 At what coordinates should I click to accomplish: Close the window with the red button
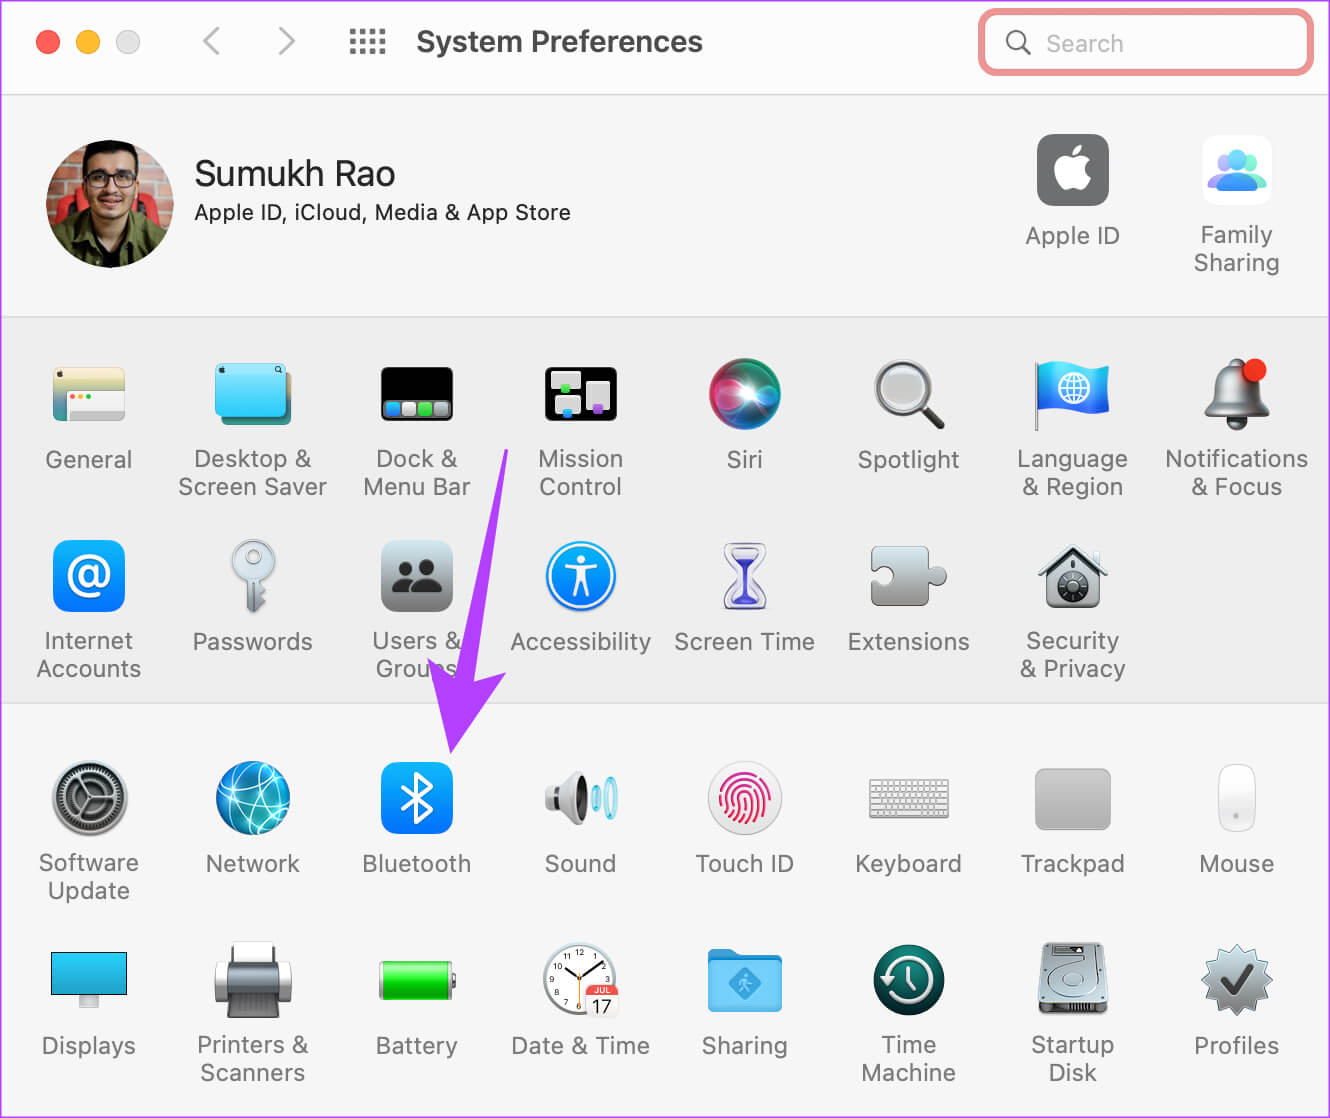coord(48,42)
